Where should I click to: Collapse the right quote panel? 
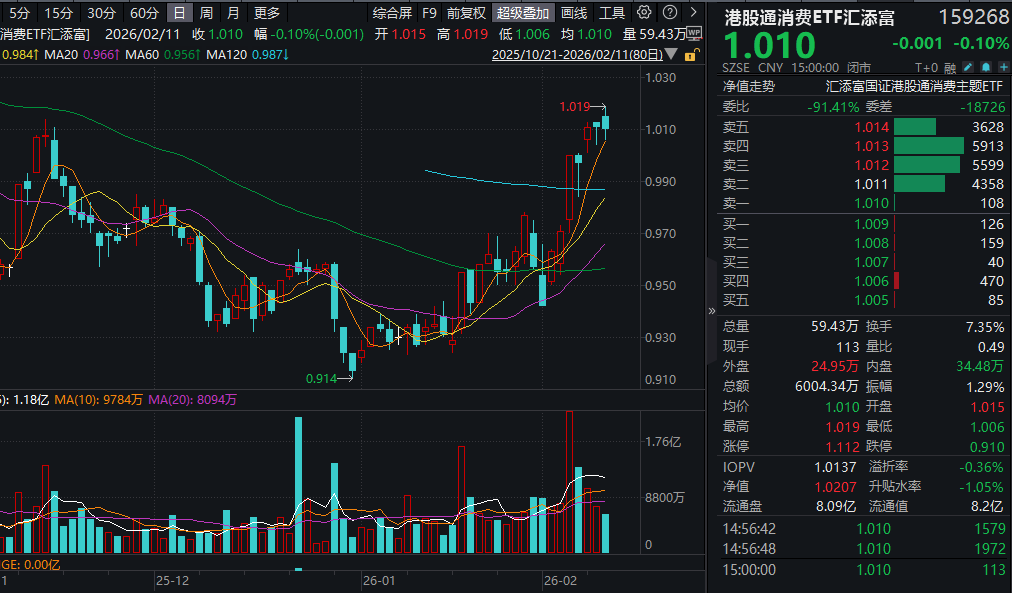coord(712,310)
